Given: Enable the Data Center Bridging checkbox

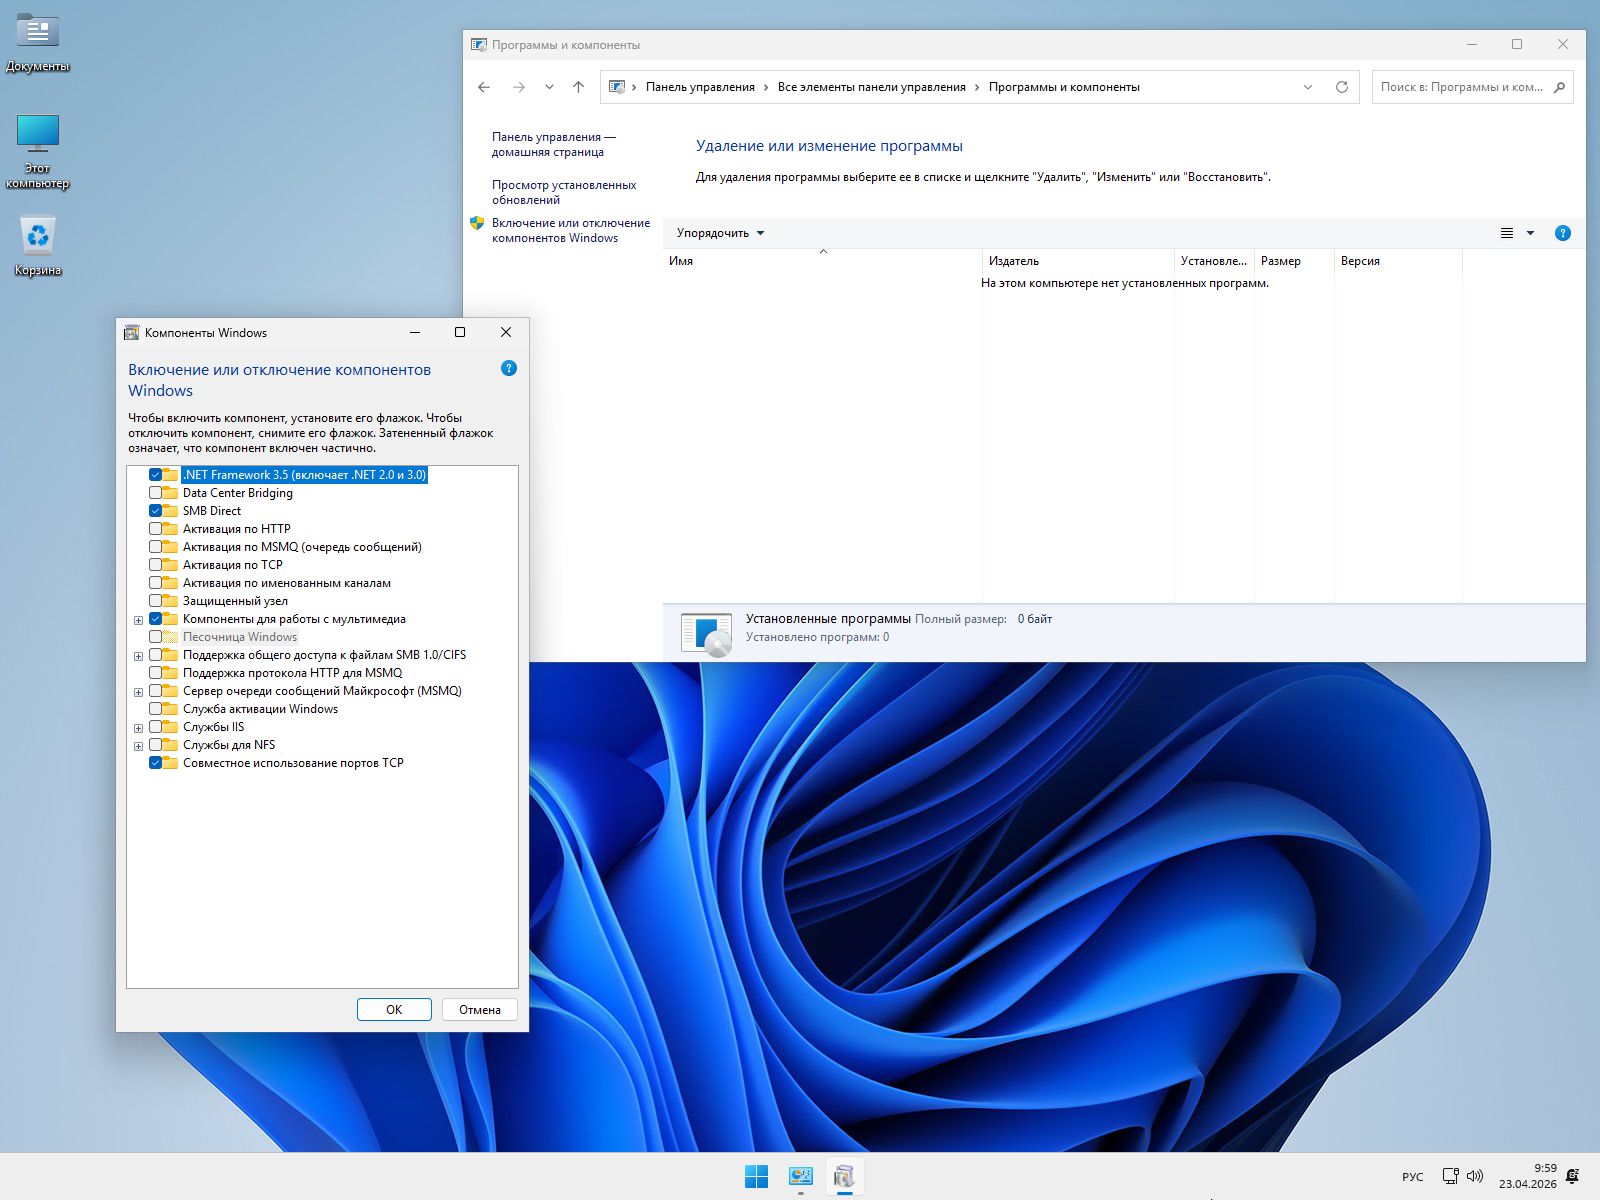Looking at the screenshot, I should tap(156, 493).
